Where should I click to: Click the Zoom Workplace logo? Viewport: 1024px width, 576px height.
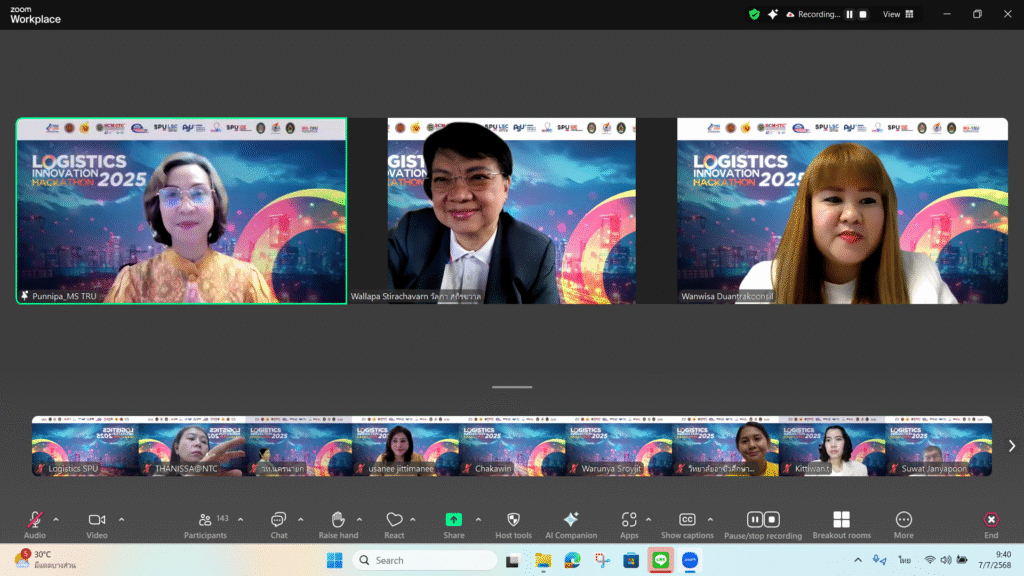[35, 14]
